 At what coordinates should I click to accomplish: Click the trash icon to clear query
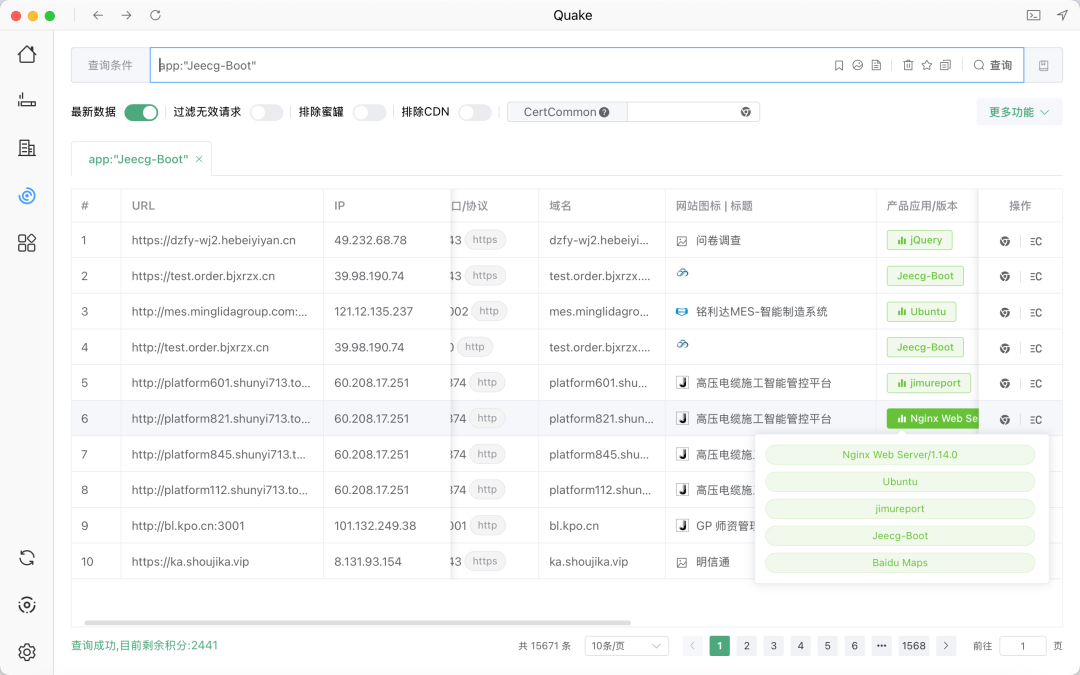coord(908,65)
